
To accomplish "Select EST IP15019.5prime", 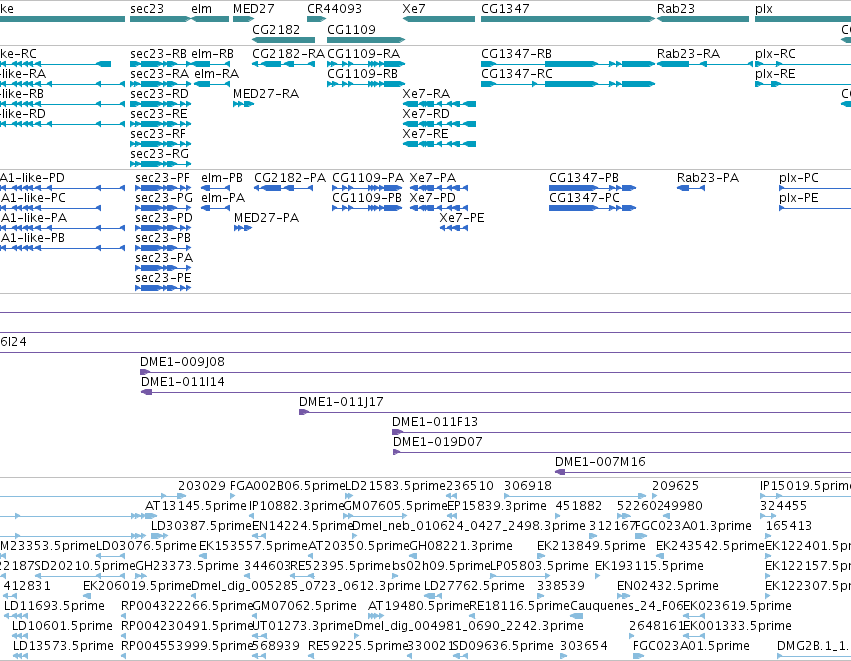I will click(805, 486).
